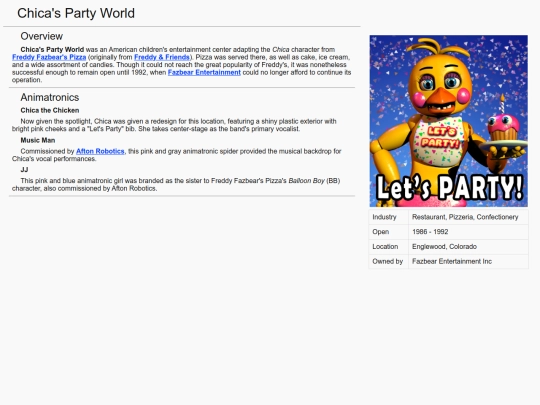This screenshot has width=540, height=405.
Task: Select the 1986 - 1992 value
Action: (430, 232)
